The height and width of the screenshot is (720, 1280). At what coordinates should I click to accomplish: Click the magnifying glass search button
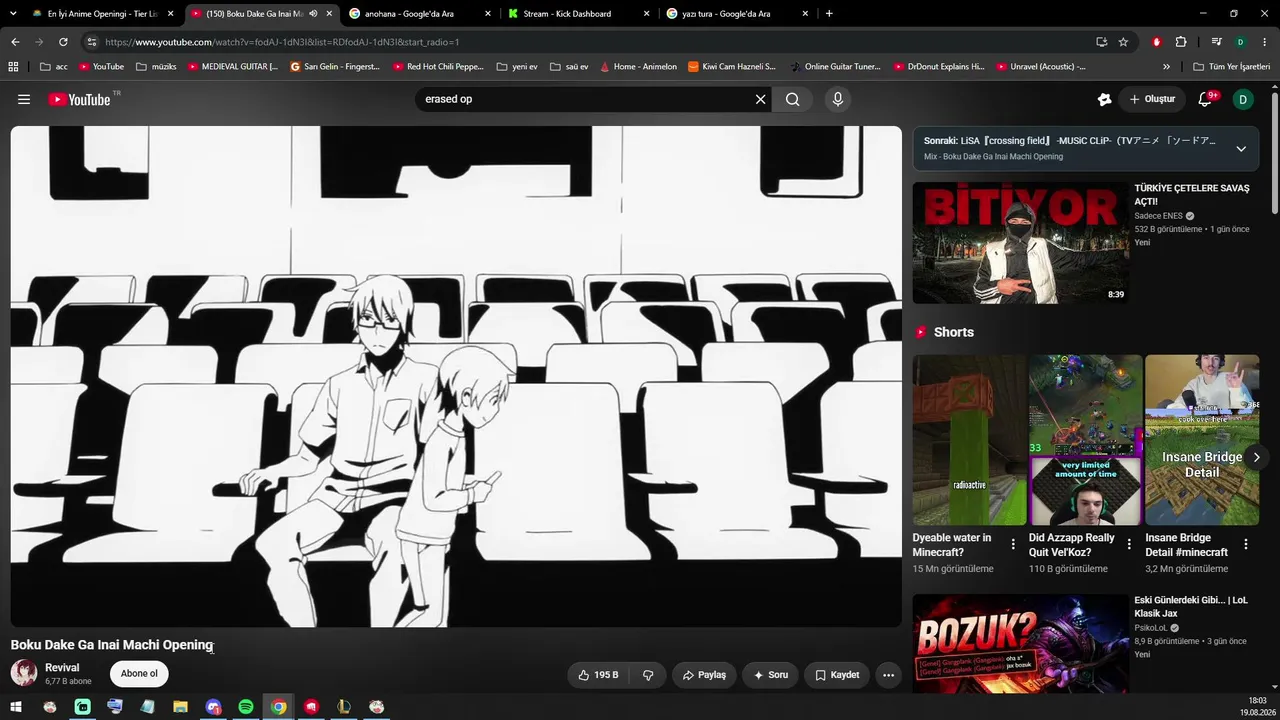pyautogui.click(x=793, y=99)
